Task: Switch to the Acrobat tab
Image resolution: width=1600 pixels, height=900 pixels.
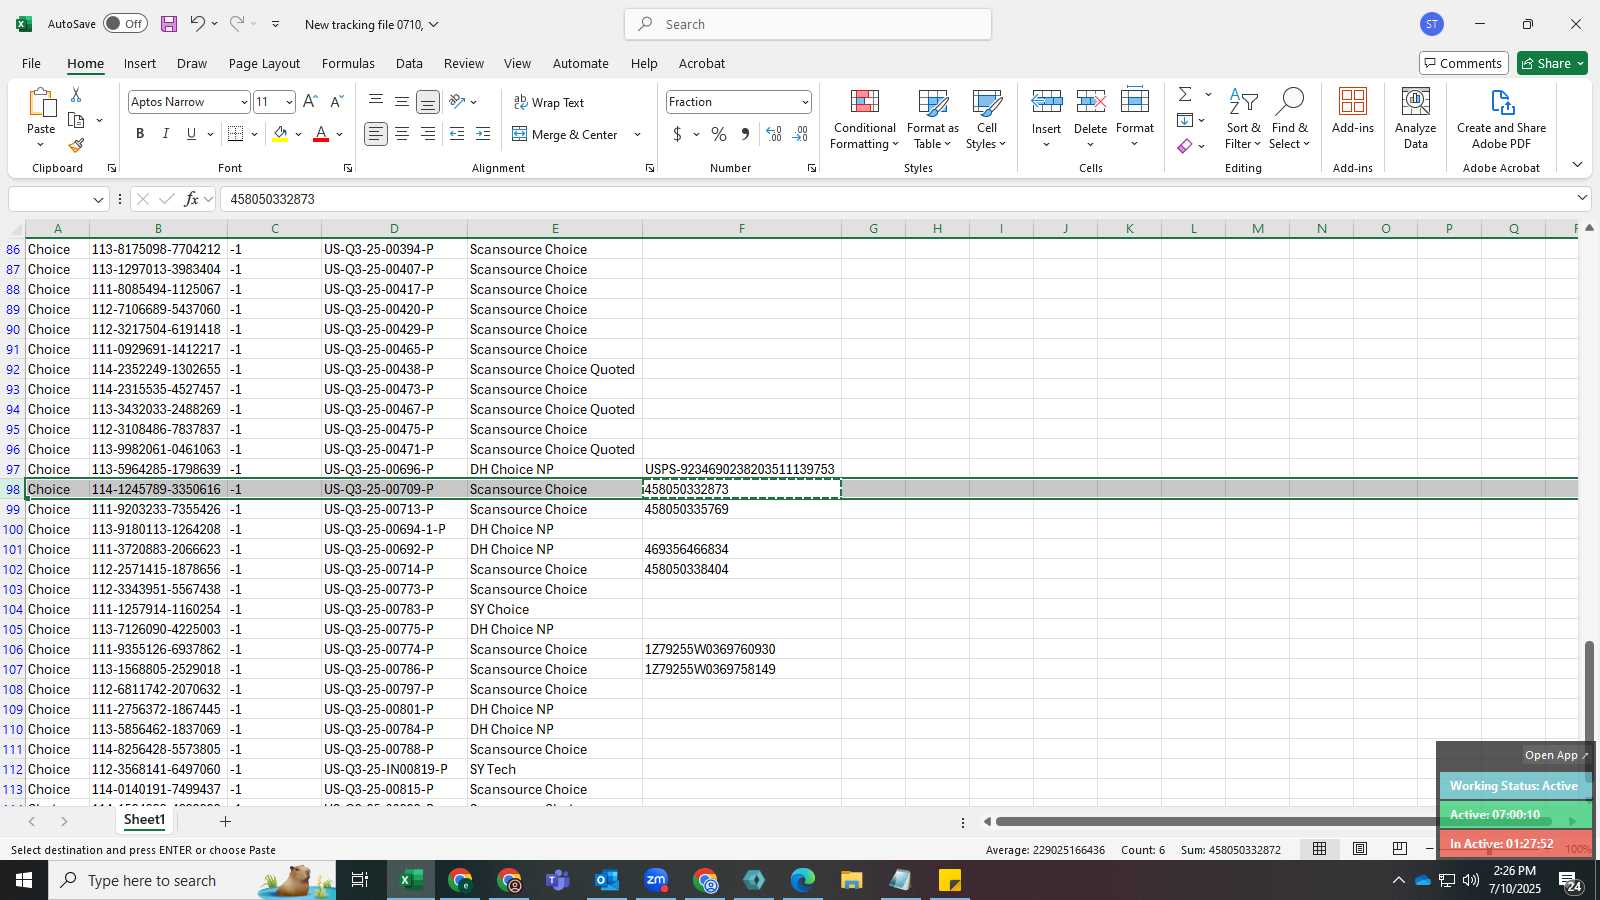Action: (x=702, y=63)
